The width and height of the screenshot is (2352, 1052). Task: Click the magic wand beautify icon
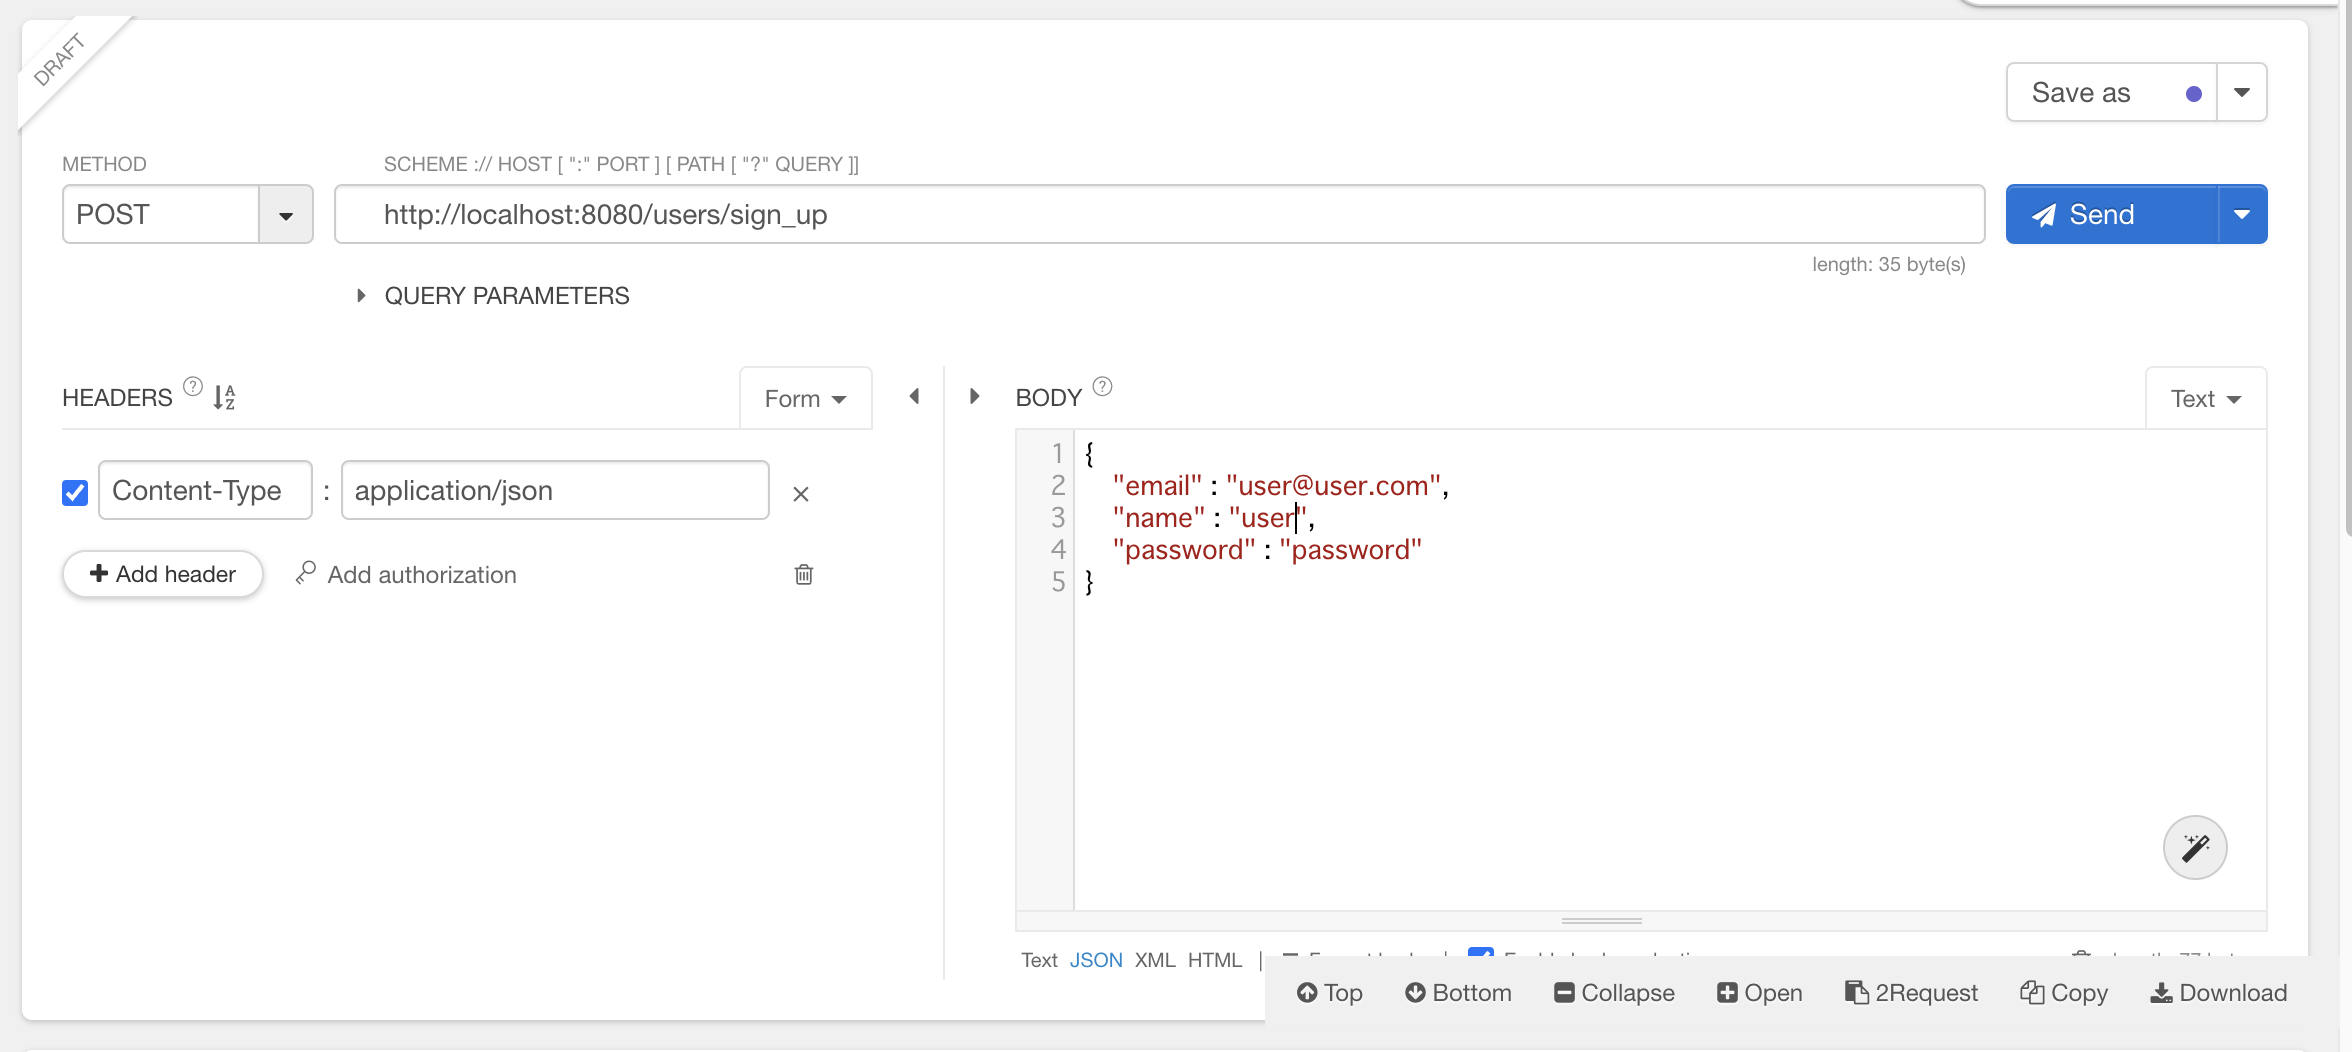2194,848
